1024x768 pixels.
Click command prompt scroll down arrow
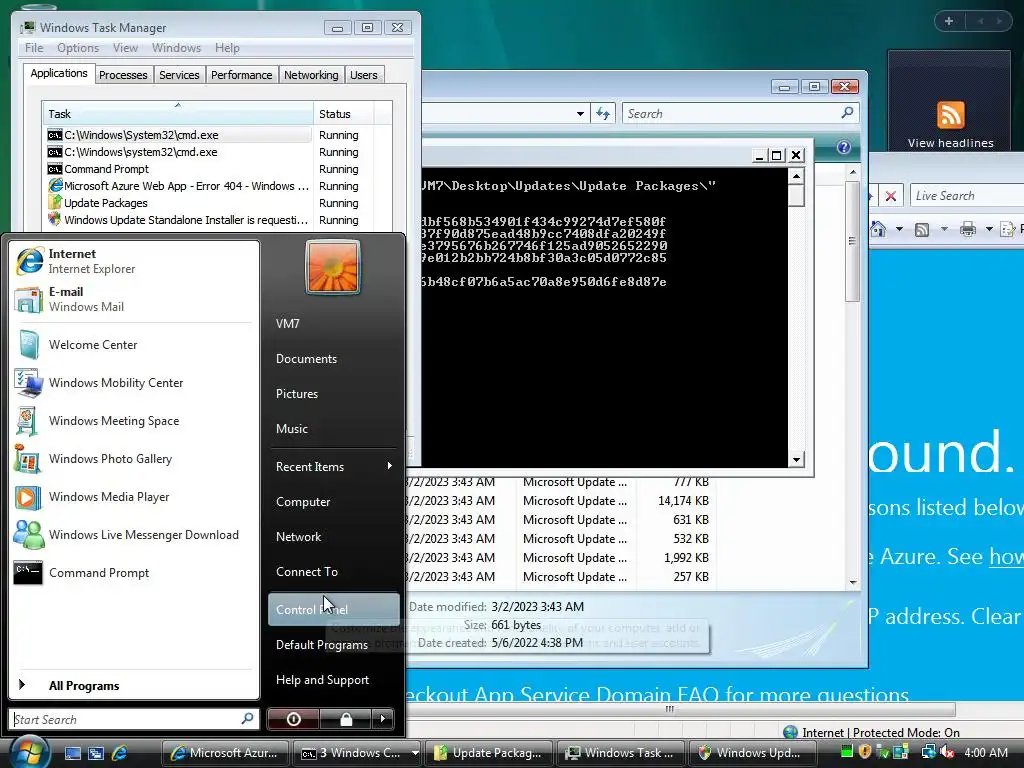tap(796, 459)
